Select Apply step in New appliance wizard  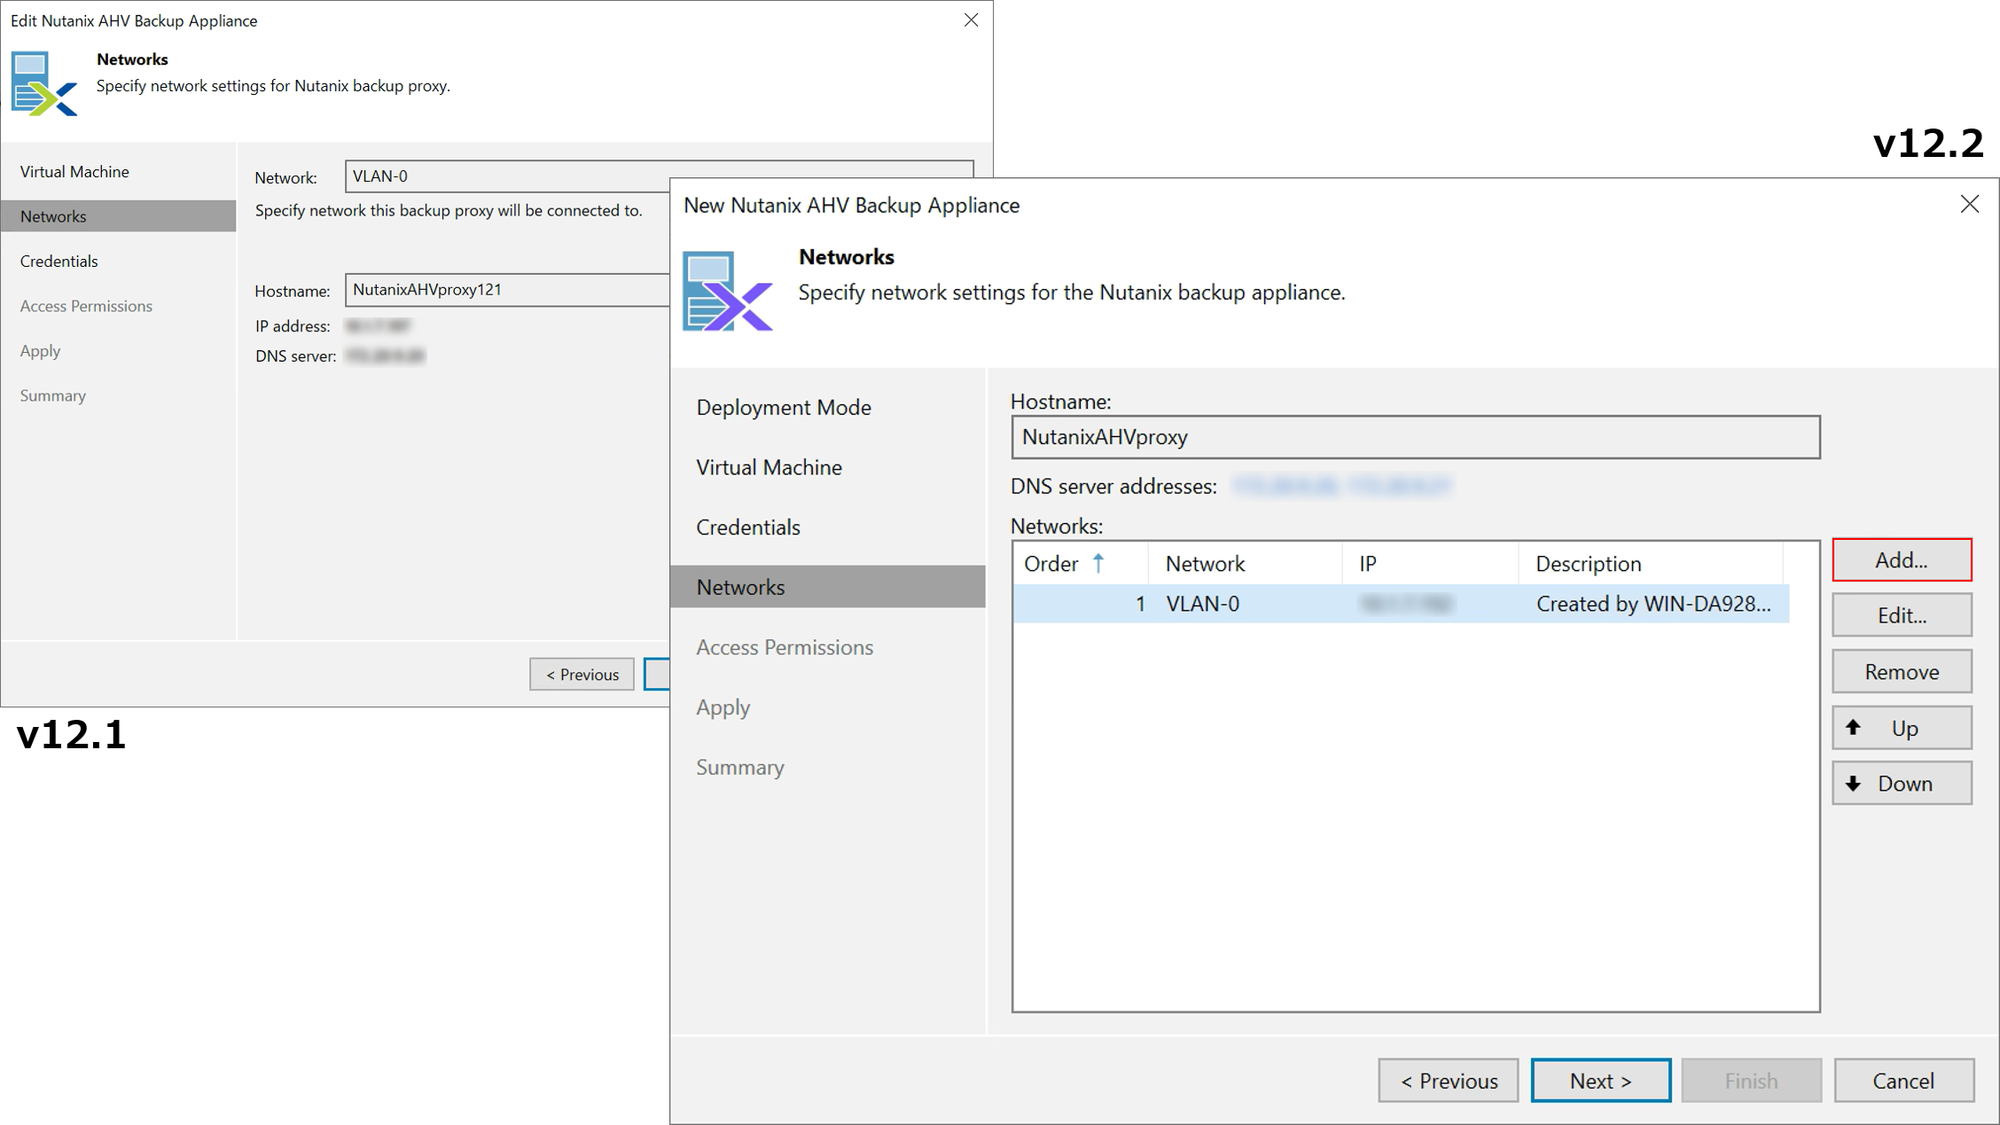coord(723,707)
